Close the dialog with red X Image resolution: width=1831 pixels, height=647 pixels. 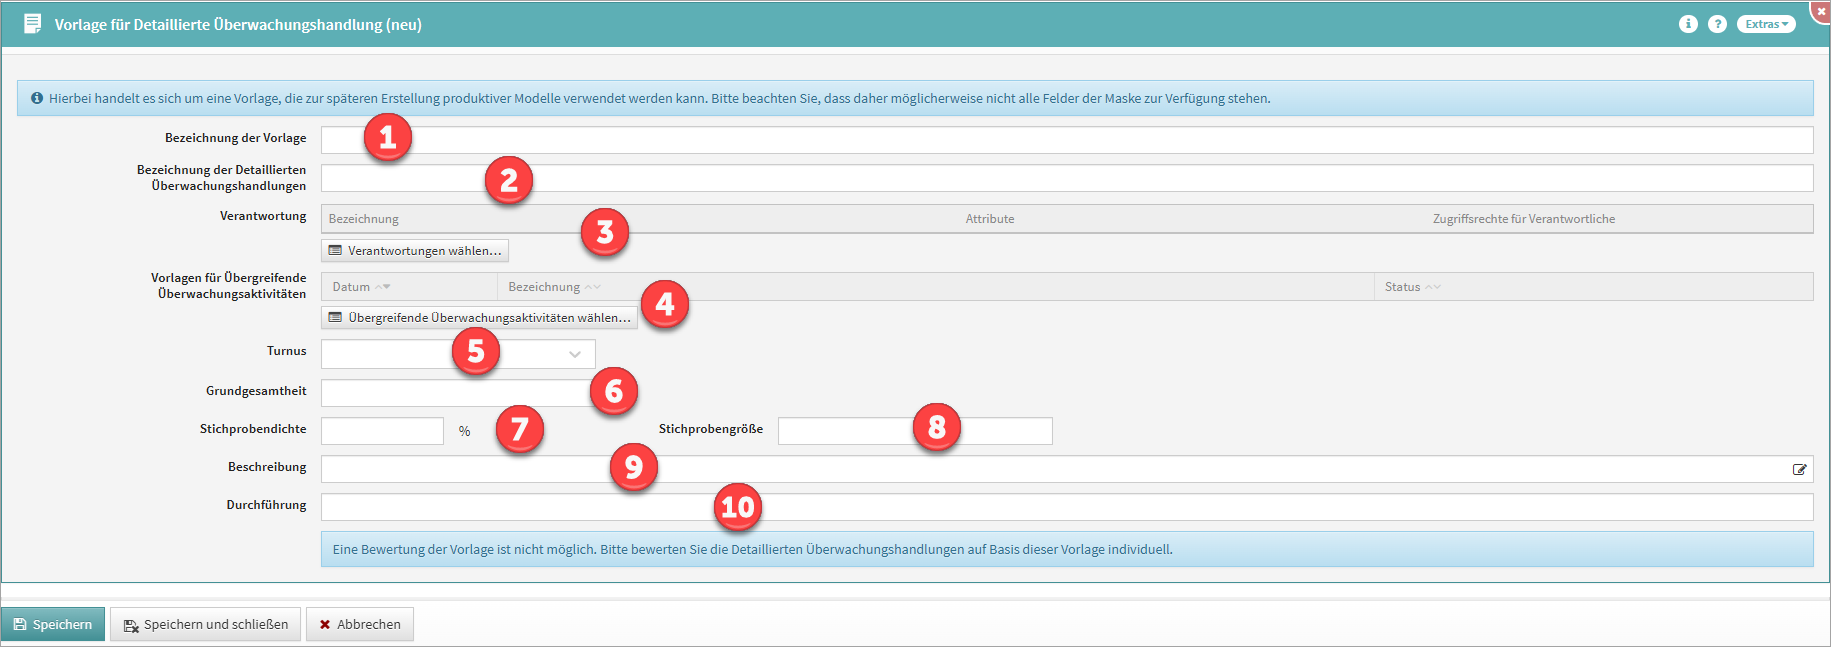[x=1820, y=10]
